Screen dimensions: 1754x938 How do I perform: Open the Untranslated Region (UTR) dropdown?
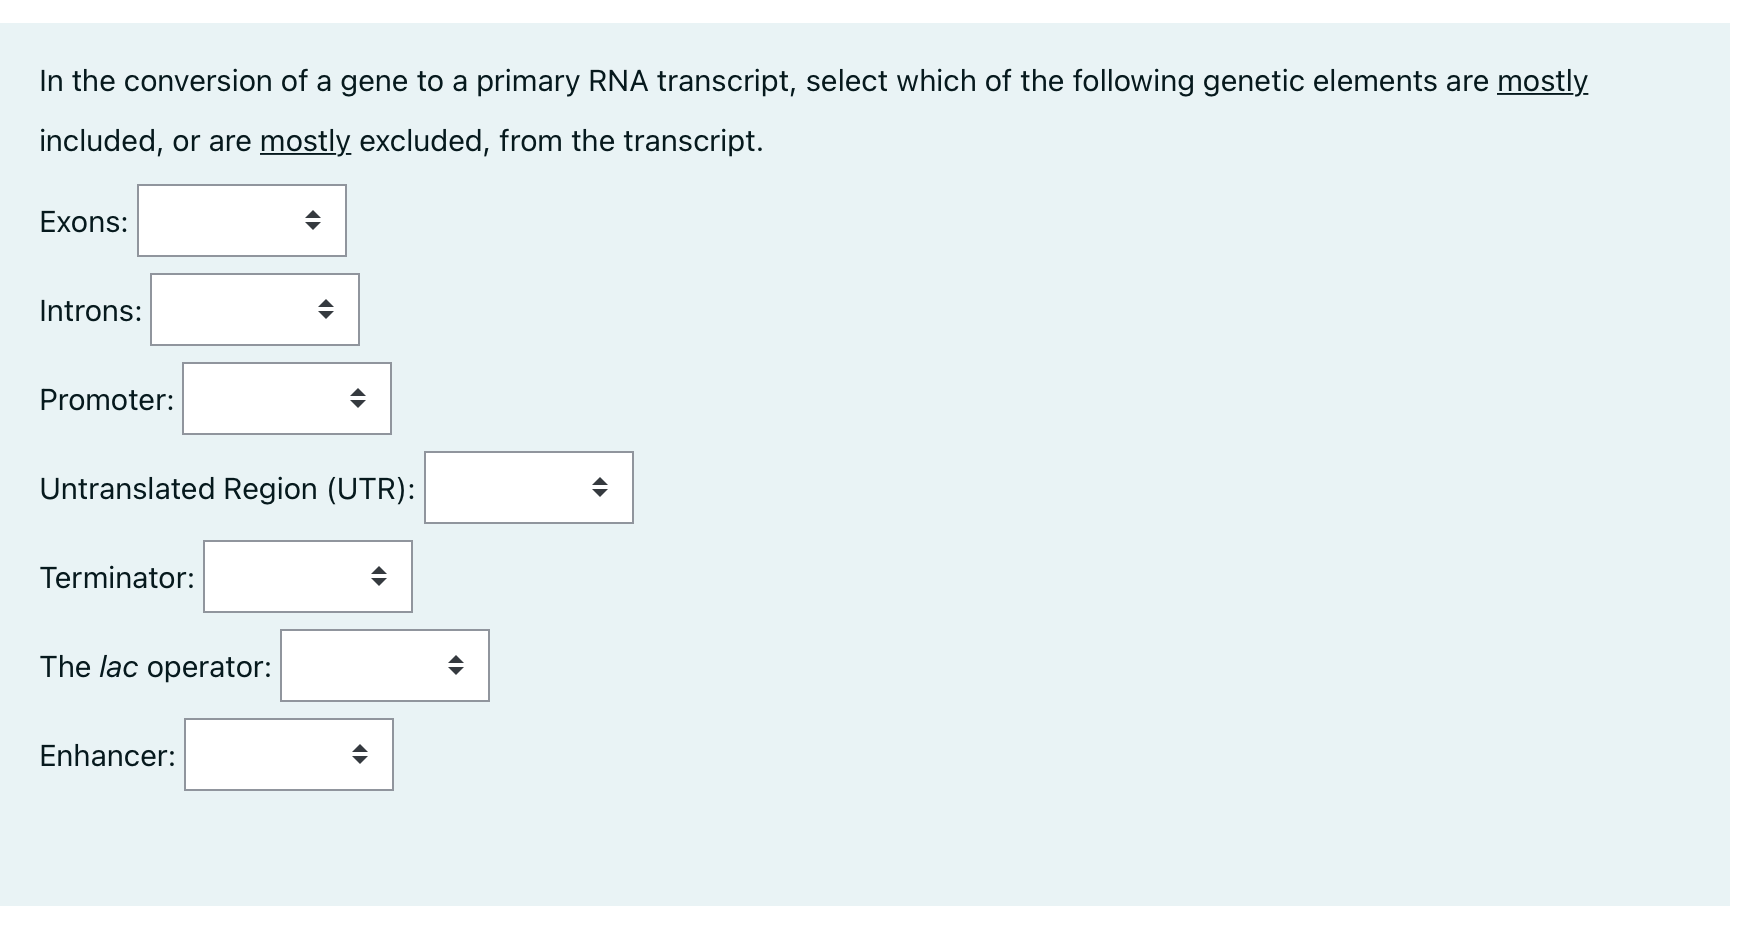click(528, 487)
